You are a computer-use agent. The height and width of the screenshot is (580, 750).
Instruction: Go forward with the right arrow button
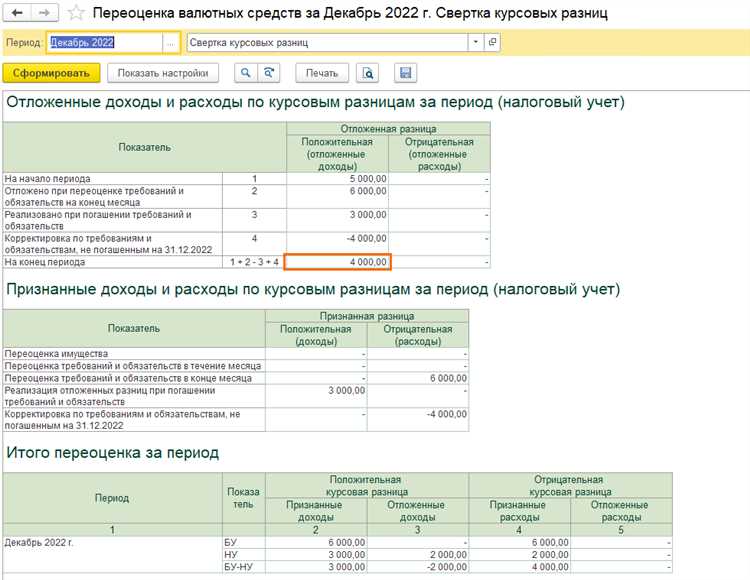[x=44, y=13]
